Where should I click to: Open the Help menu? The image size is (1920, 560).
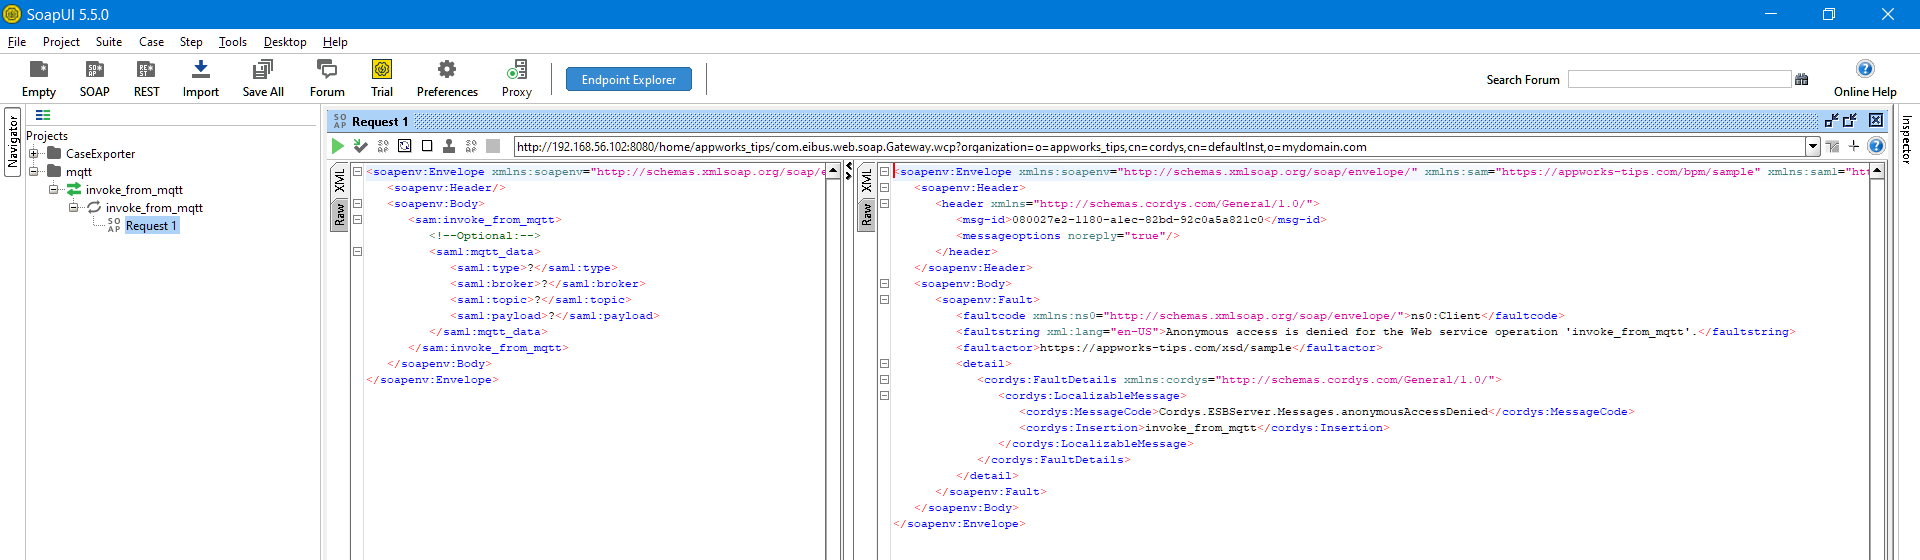click(335, 42)
